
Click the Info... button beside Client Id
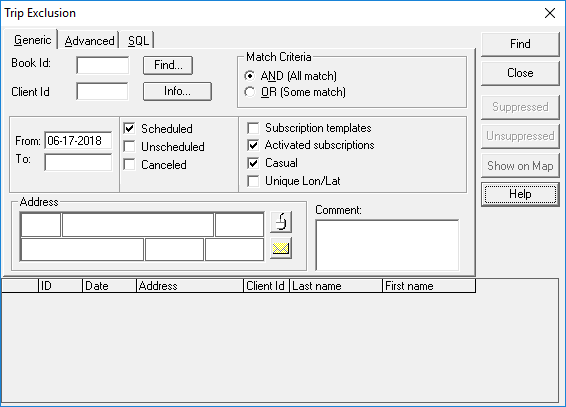click(177, 91)
